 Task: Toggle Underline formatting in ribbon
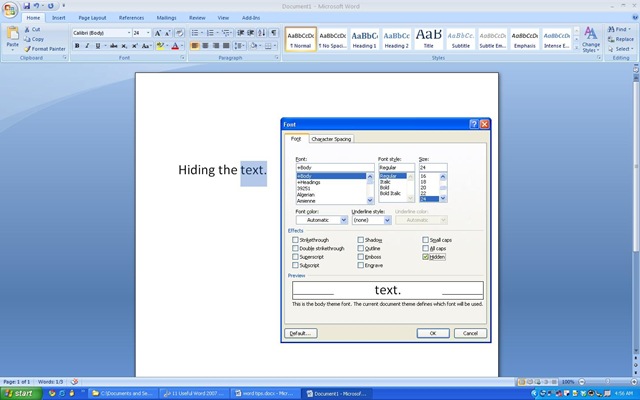[x=98, y=46]
